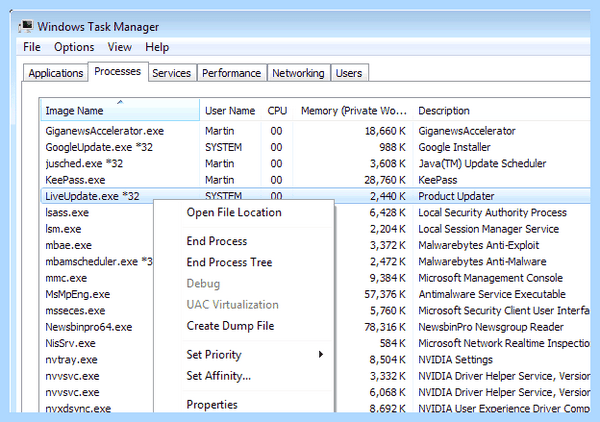
Task: Click the 18,660 K memory value
Action: tap(385, 131)
